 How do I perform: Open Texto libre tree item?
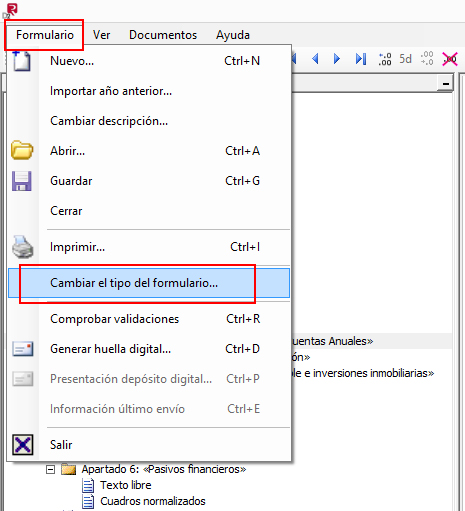point(126,485)
